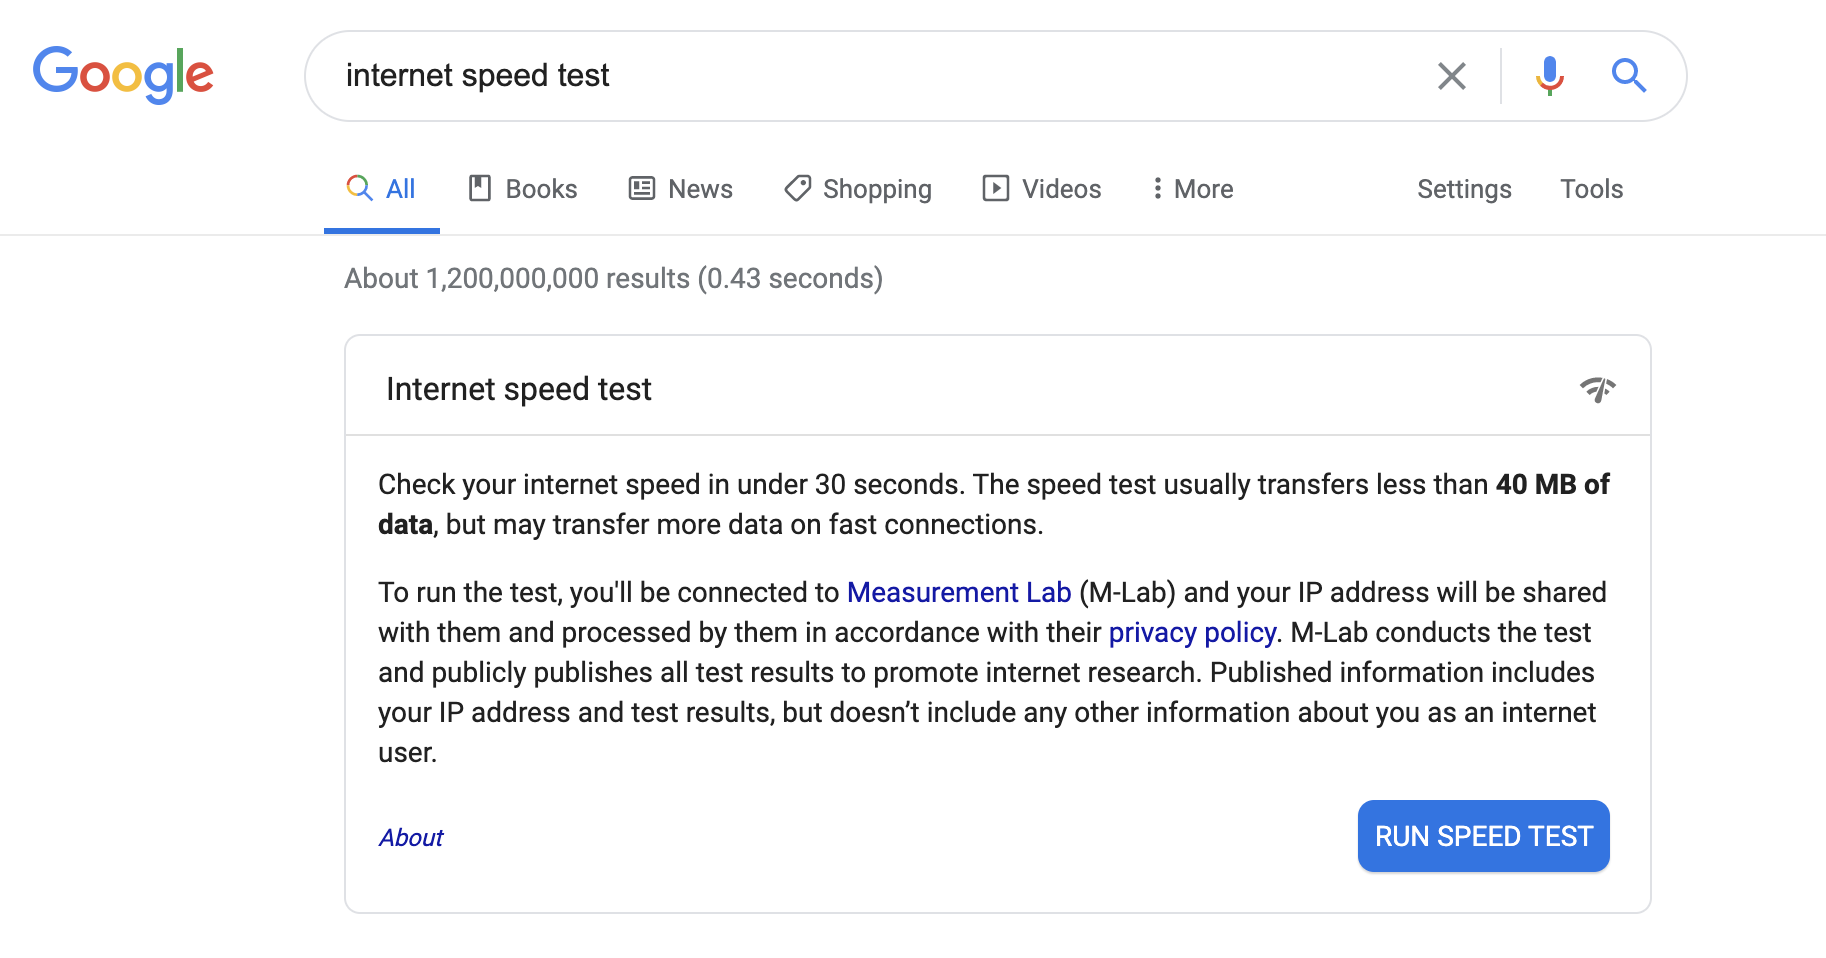Expand the More options menu
The width and height of the screenshot is (1826, 958).
pyautogui.click(x=1192, y=189)
